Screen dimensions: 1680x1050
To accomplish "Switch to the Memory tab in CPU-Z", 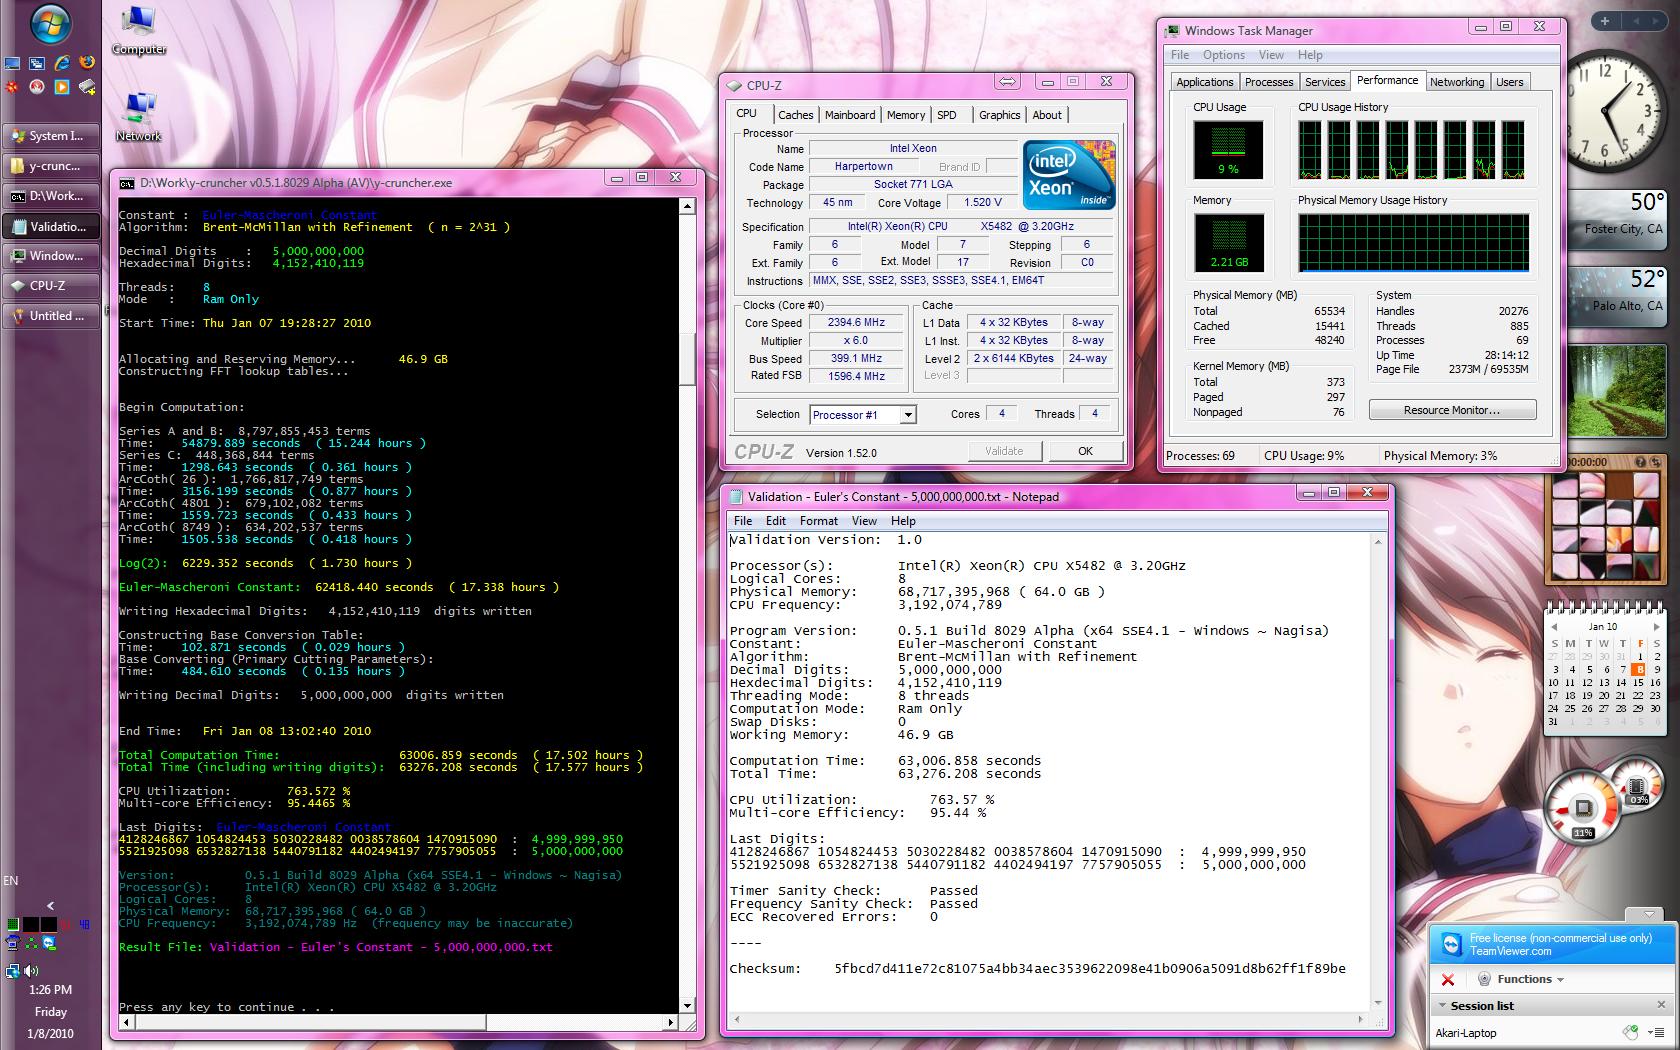I will 905,115.
